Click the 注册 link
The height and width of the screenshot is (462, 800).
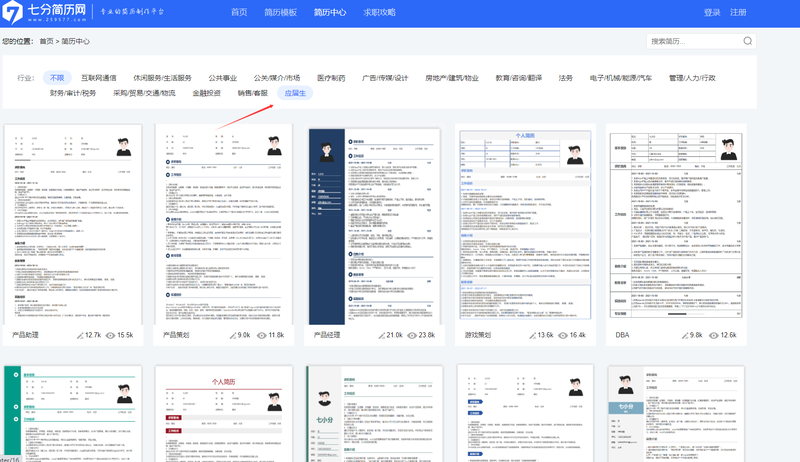click(738, 12)
